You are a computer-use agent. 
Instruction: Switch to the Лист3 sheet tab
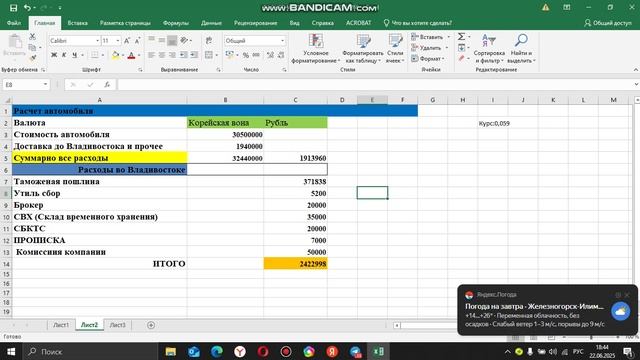pyautogui.click(x=118, y=325)
